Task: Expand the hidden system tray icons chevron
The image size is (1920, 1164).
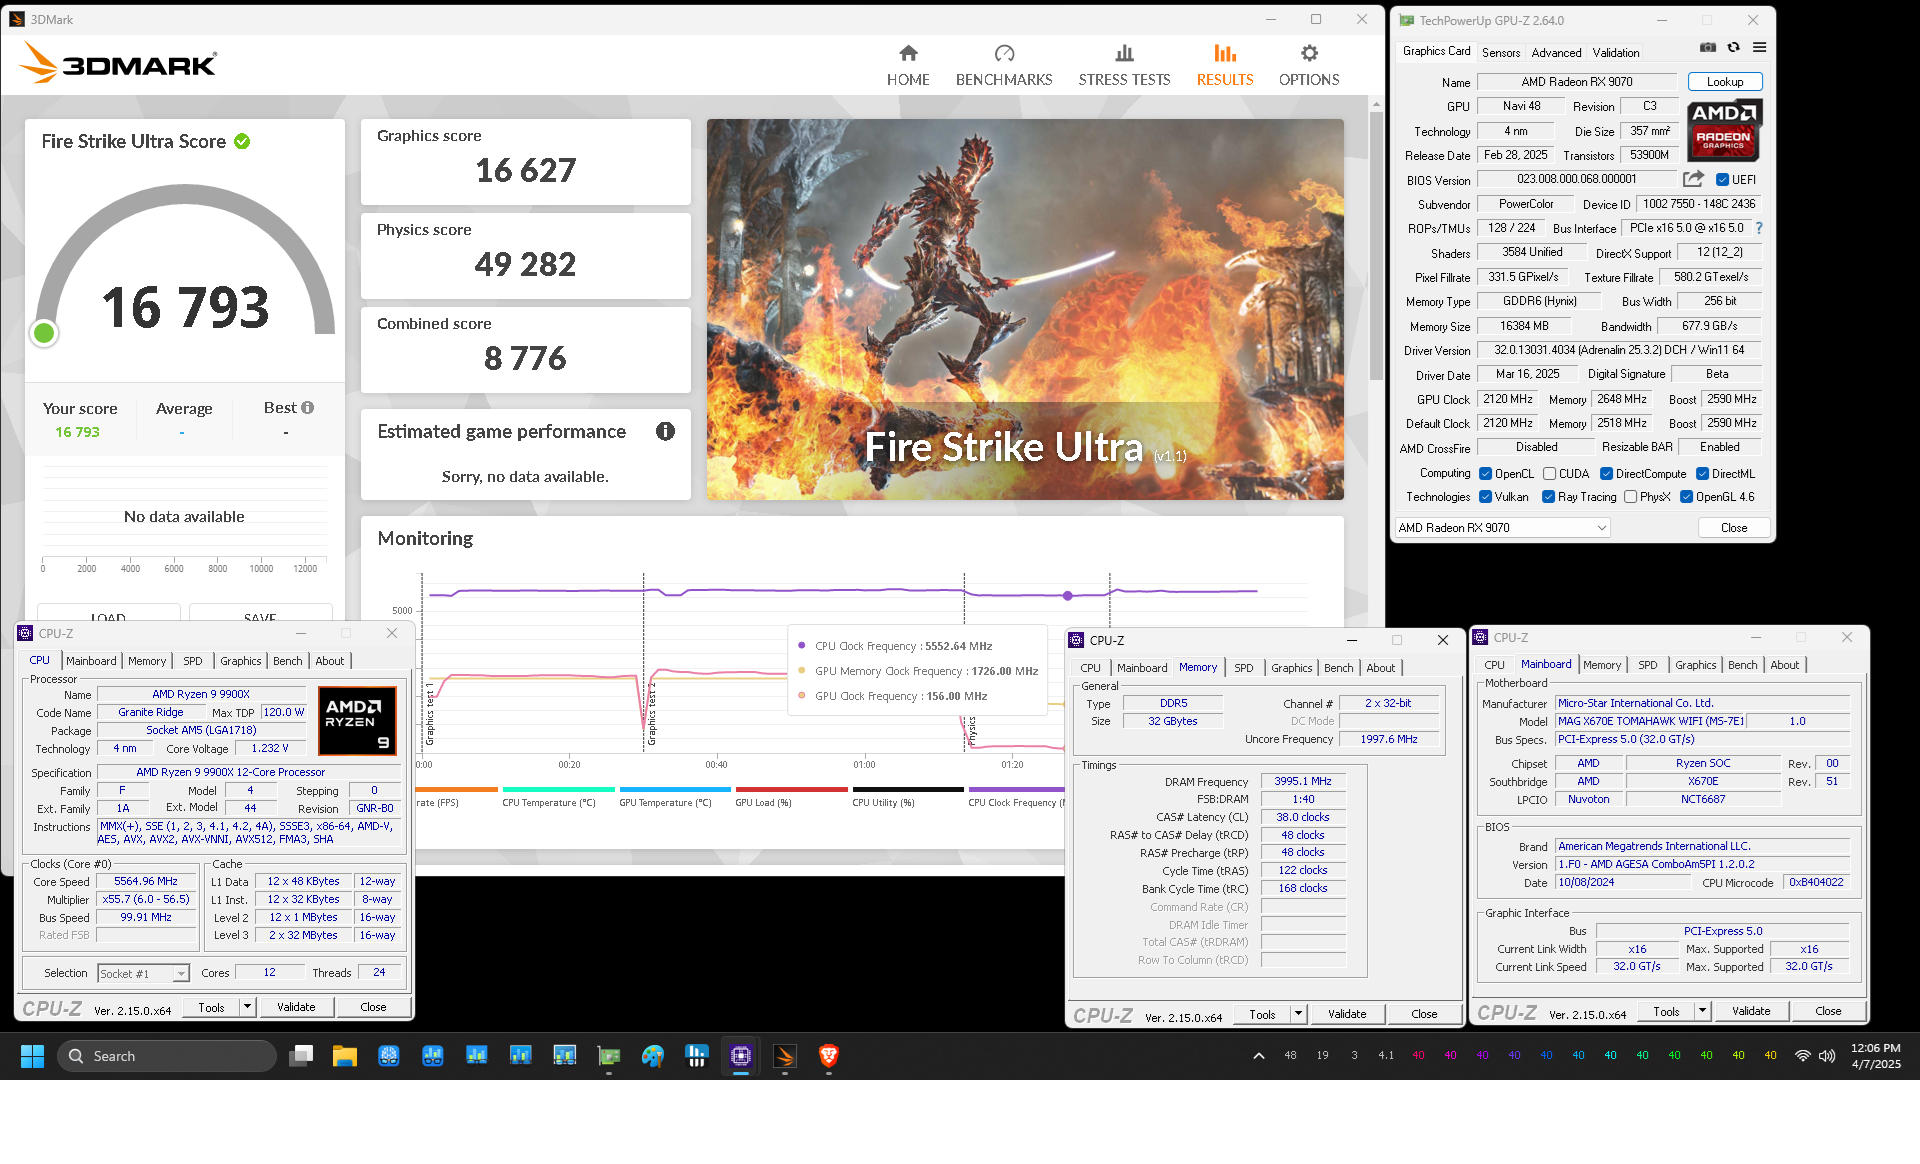Action: [x=1259, y=1056]
